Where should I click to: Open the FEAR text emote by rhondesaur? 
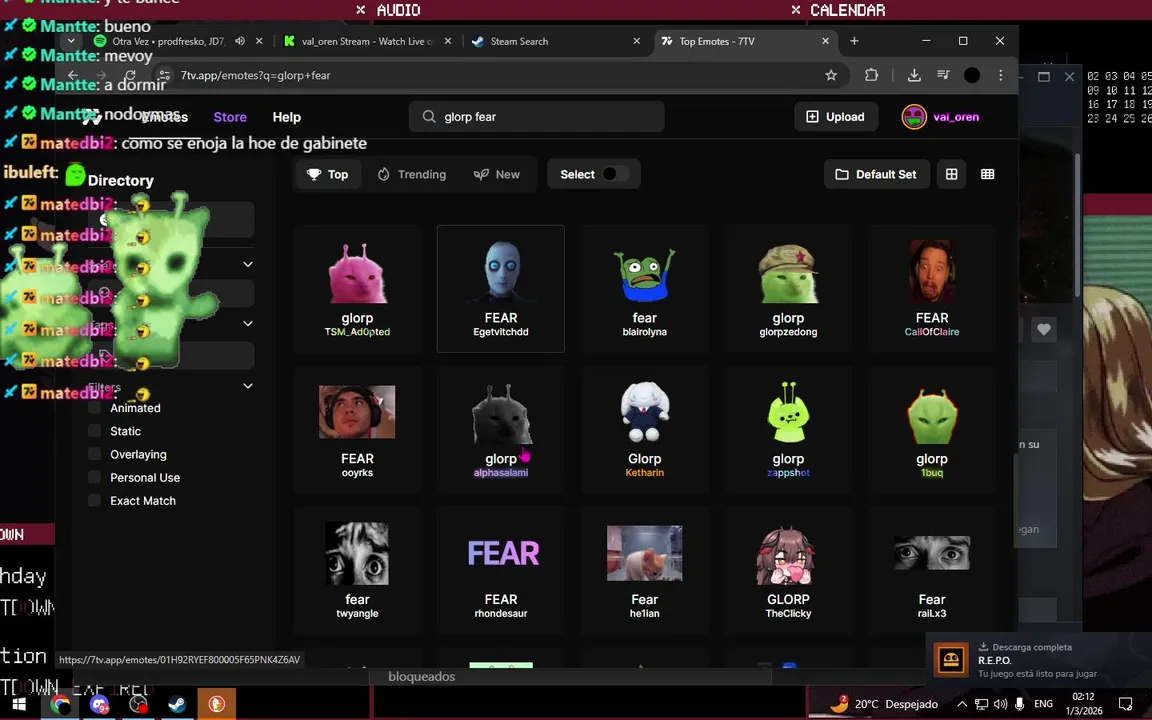click(x=501, y=571)
